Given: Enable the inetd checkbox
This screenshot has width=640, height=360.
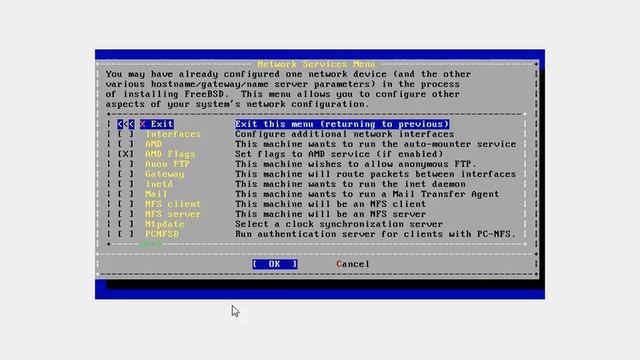Looking at the screenshot, I should (126, 184).
